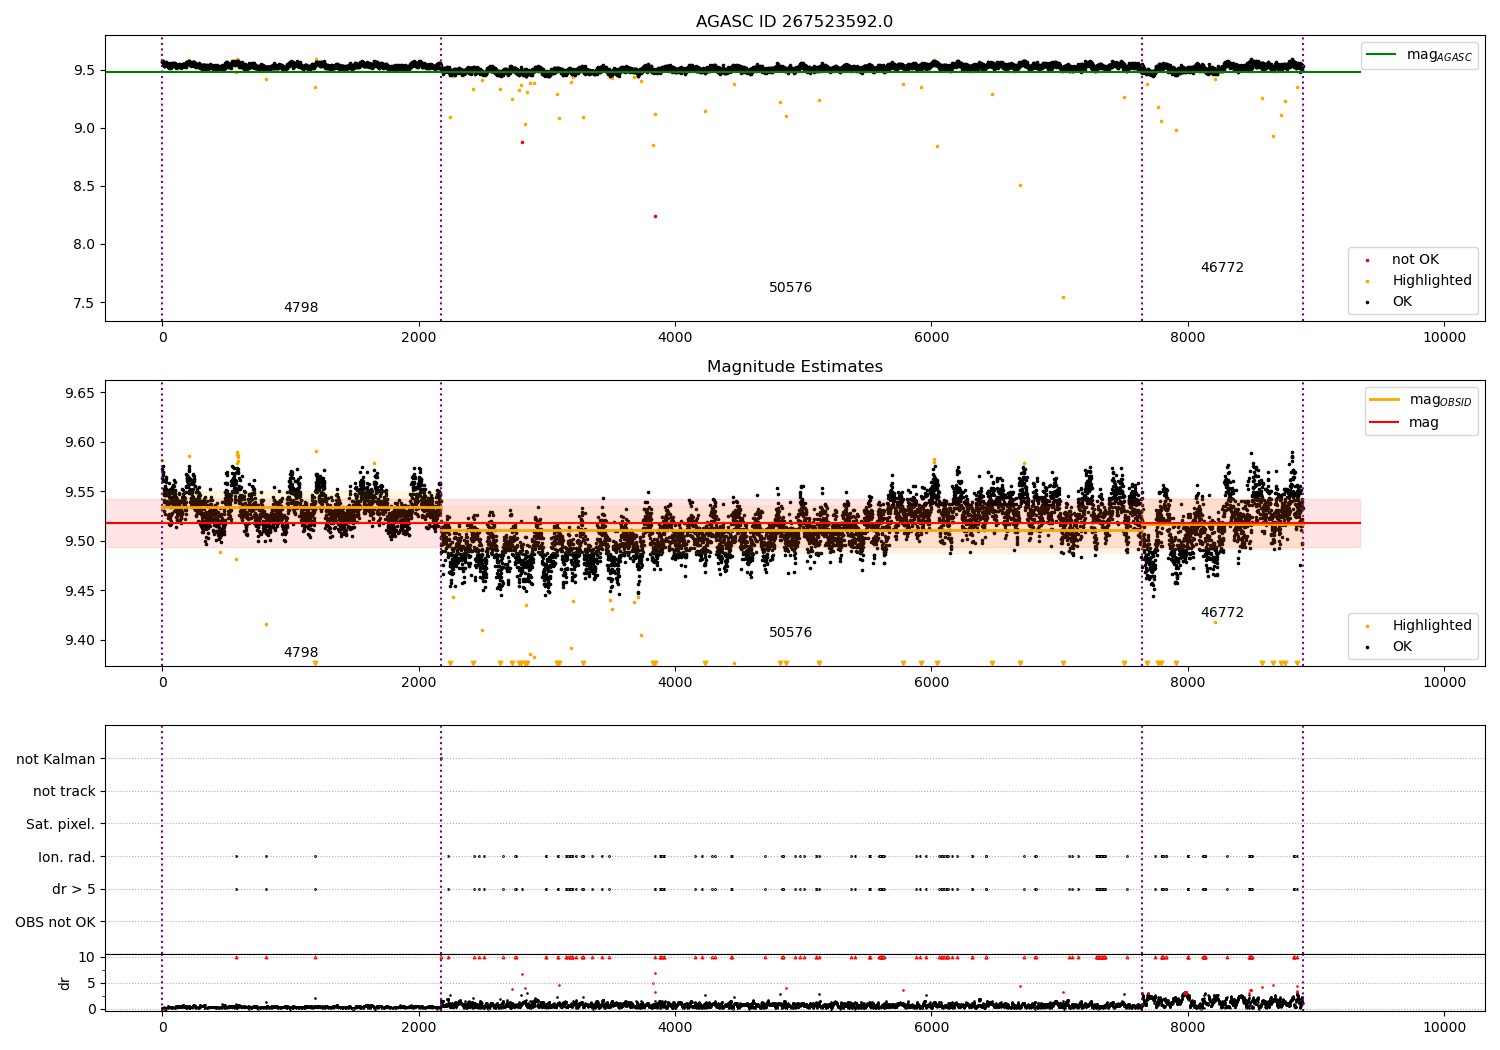This screenshot has width=1500, height=1050.
Task: Click the '46772' annotation in the top panel
Action: [x=1222, y=268]
